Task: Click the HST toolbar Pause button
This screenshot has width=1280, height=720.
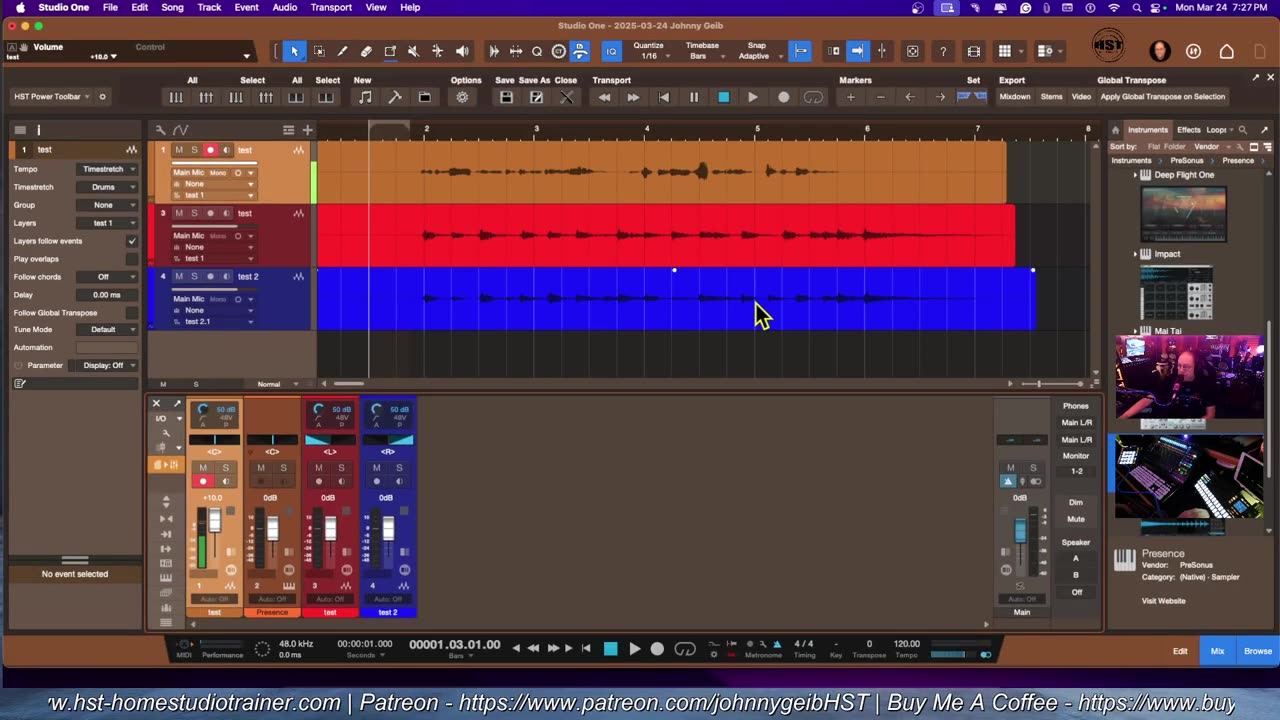Action: tap(693, 97)
